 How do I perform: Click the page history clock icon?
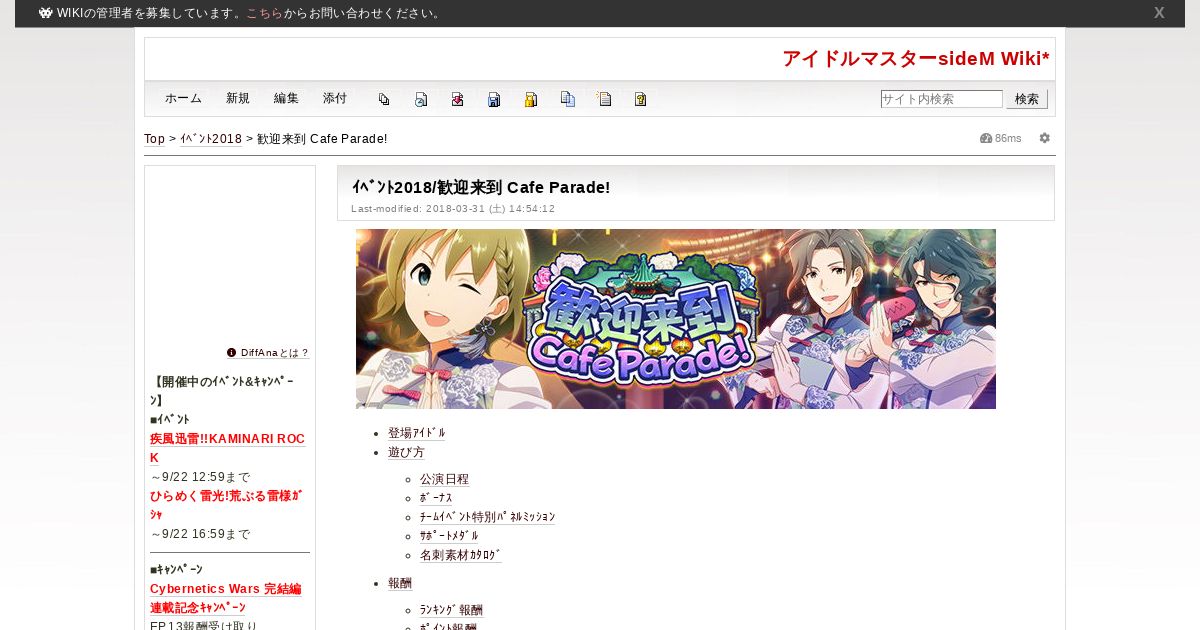point(421,99)
